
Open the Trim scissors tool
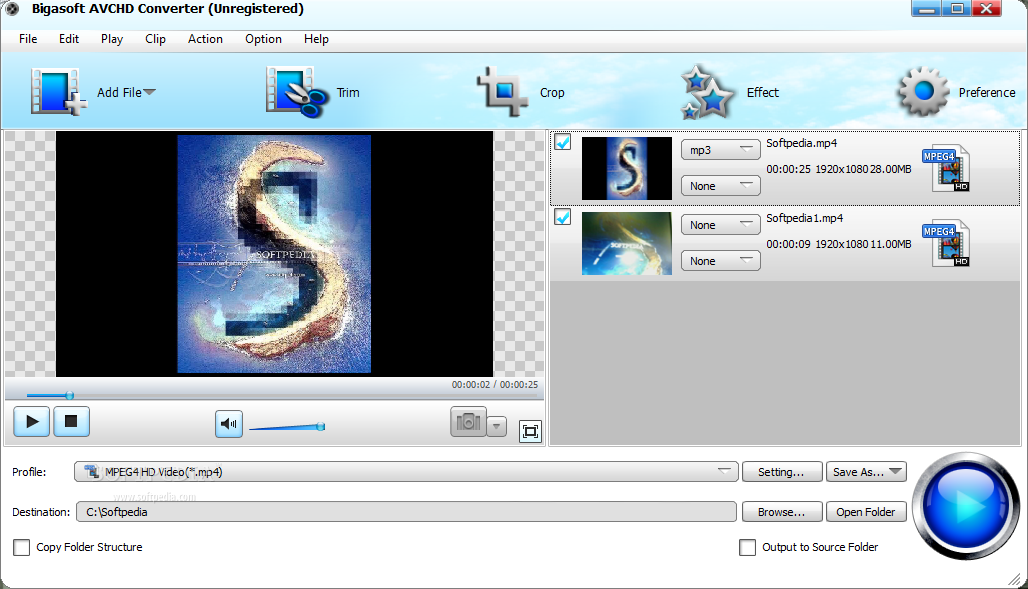pos(296,92)
